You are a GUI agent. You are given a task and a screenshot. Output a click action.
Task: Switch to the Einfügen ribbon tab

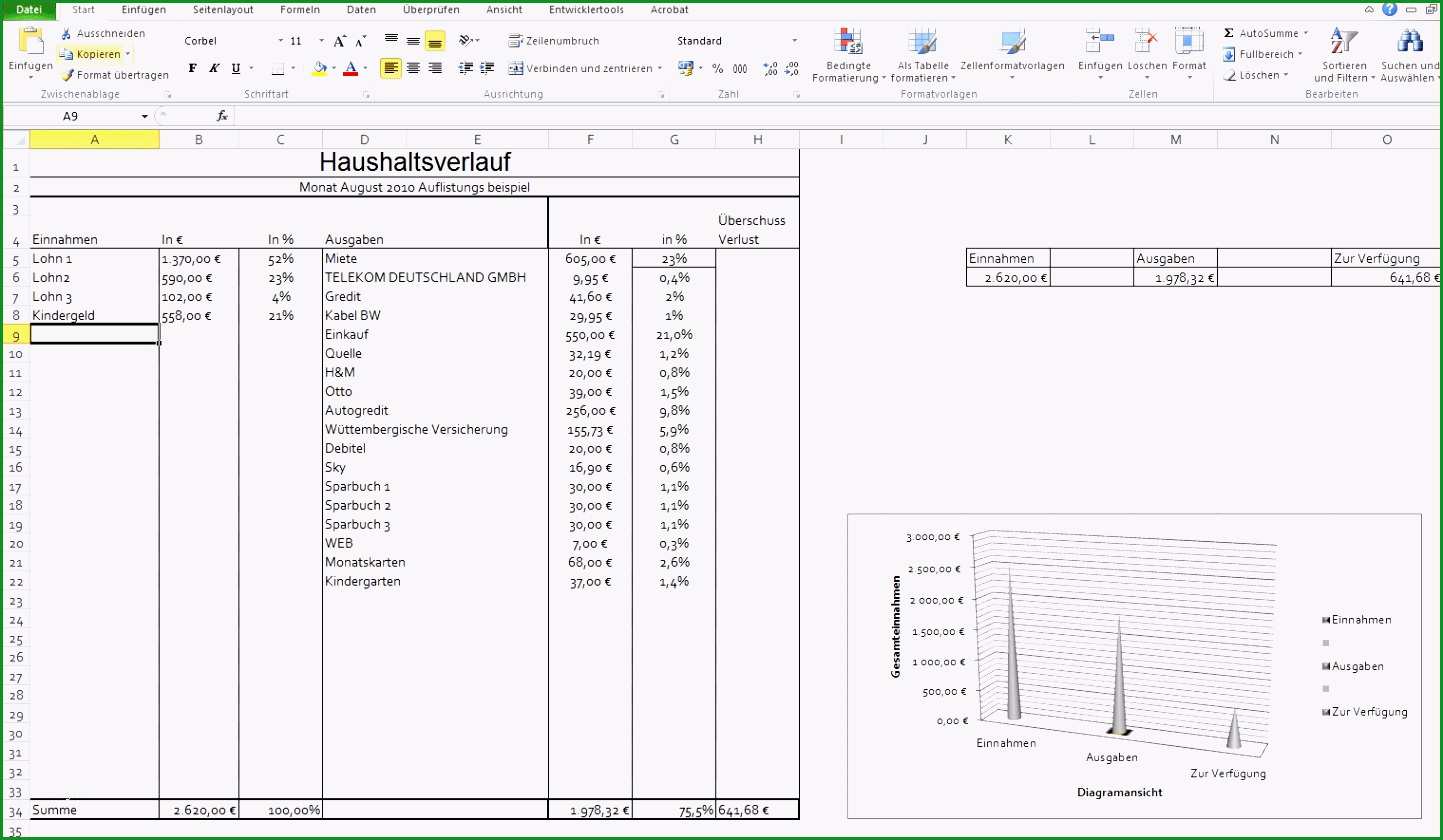tap(143, 9)
